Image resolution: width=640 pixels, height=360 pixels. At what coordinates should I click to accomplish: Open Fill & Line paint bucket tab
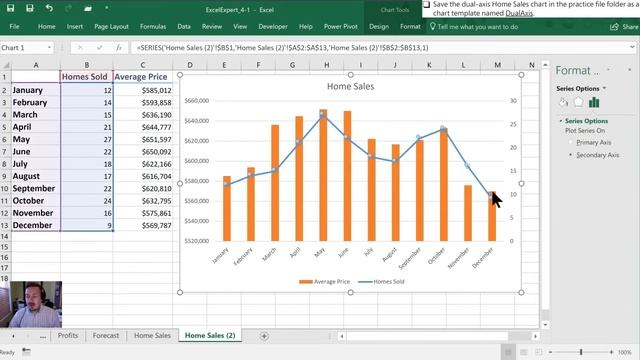(x=563, y=102)
